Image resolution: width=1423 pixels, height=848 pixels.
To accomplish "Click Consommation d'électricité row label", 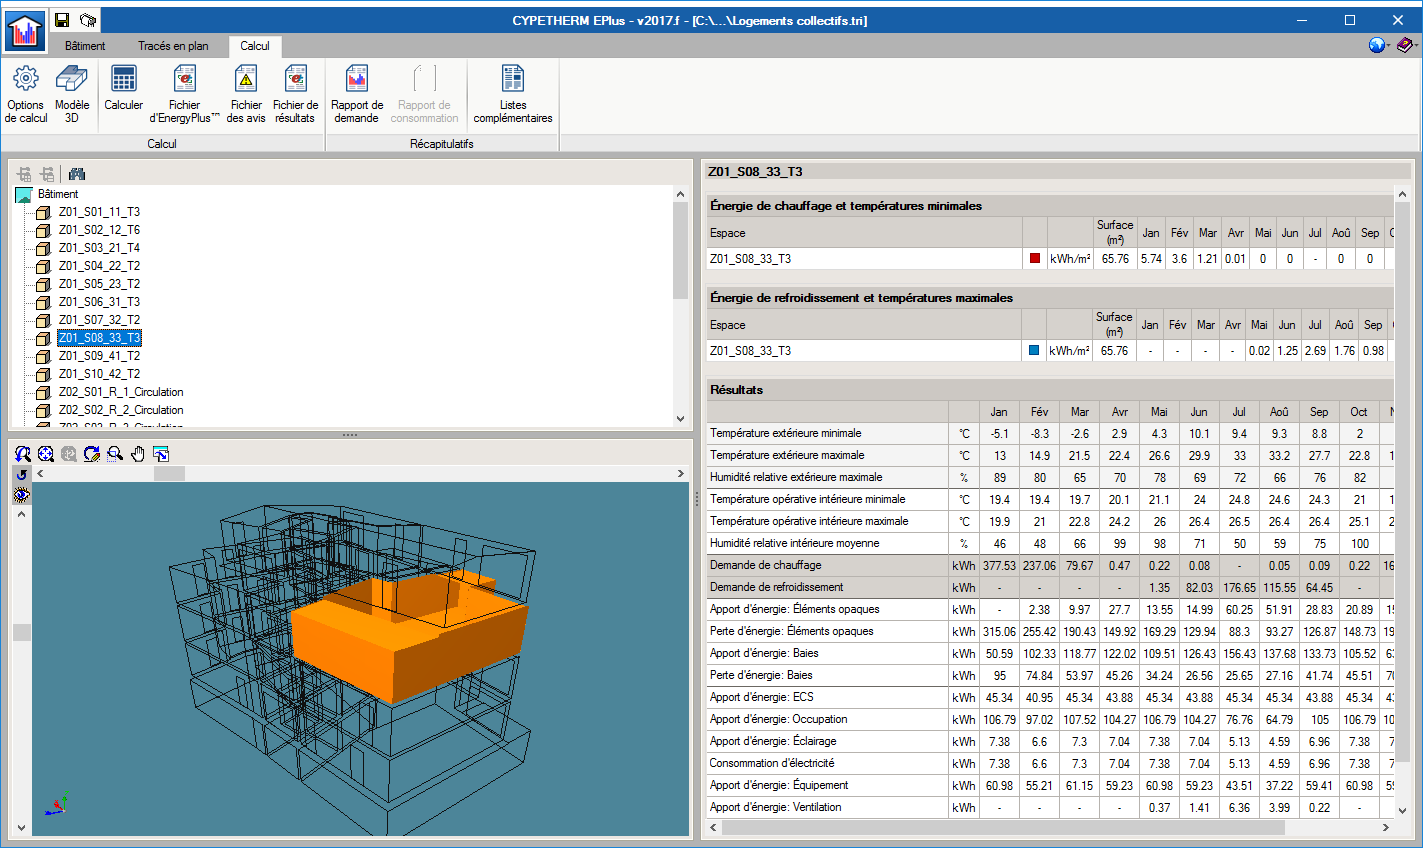I will pyautogui.click(x=772, y=763).
